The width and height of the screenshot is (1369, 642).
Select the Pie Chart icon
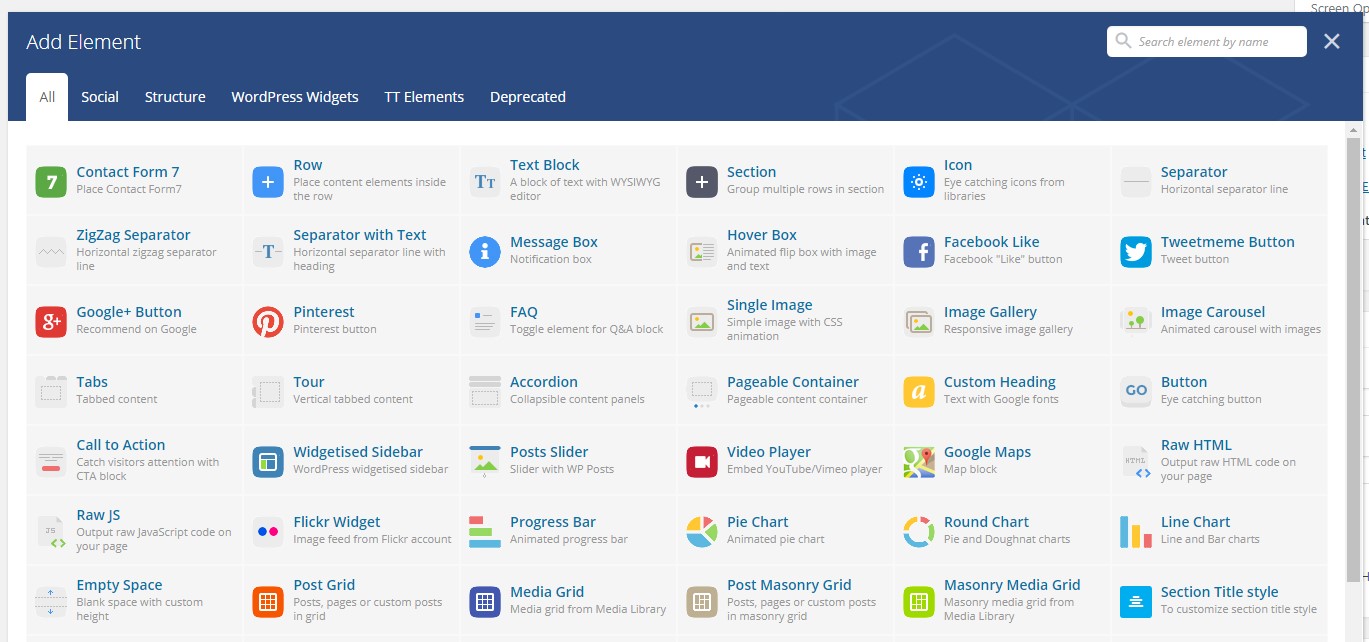702,532
